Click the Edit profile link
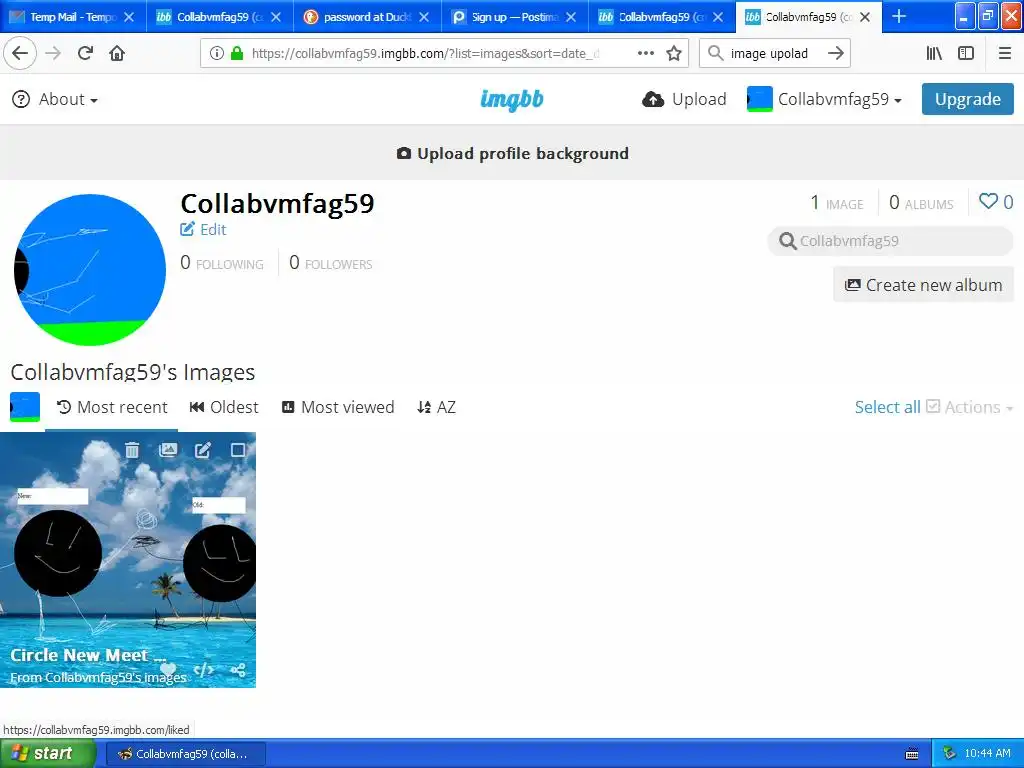The width and height of the screenshot is (1024, 768). tap(203, 229)
